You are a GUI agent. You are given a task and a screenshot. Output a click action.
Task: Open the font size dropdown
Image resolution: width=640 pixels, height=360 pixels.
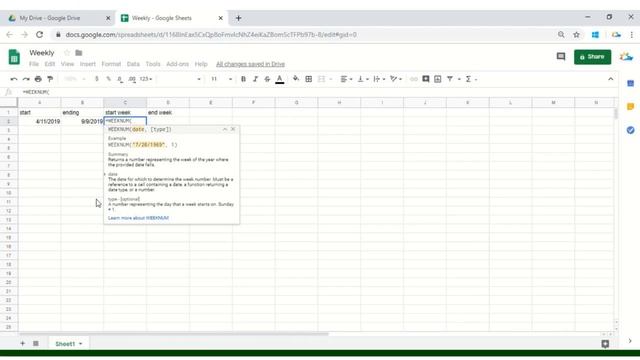click(x=221, y=79)
